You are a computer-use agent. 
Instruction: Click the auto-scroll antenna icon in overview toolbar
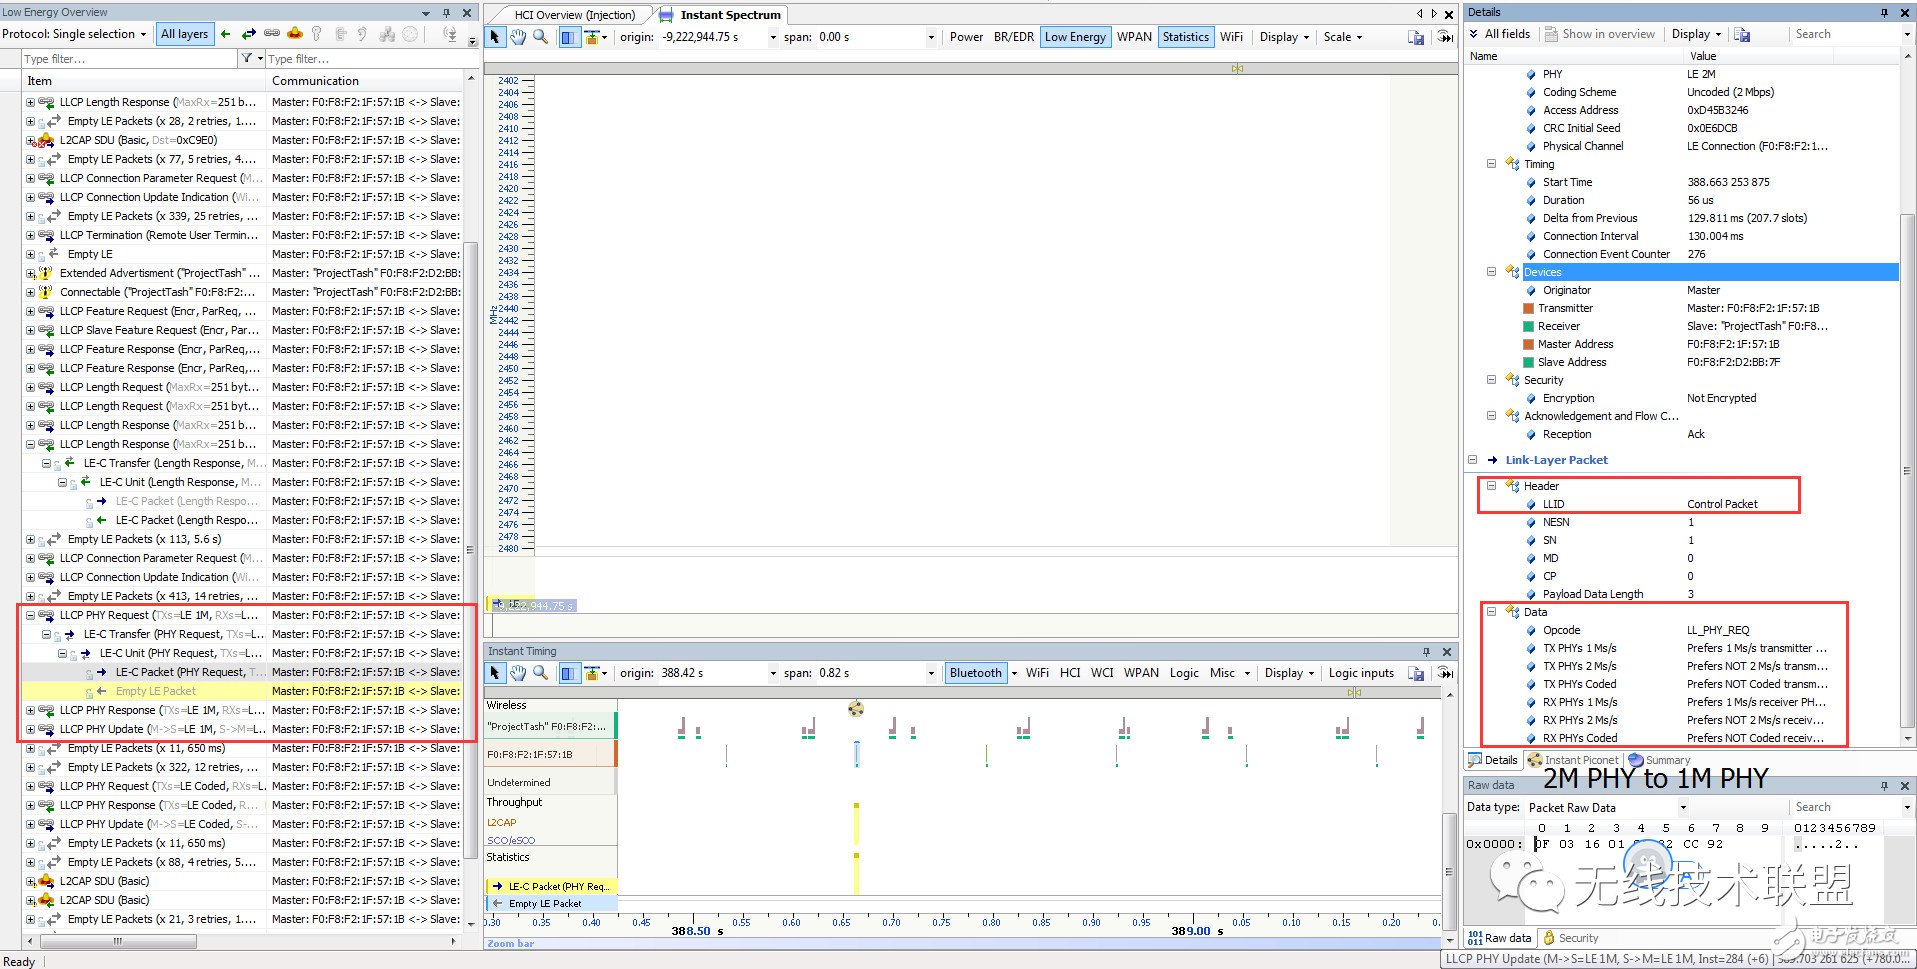[x=449, y=34]
